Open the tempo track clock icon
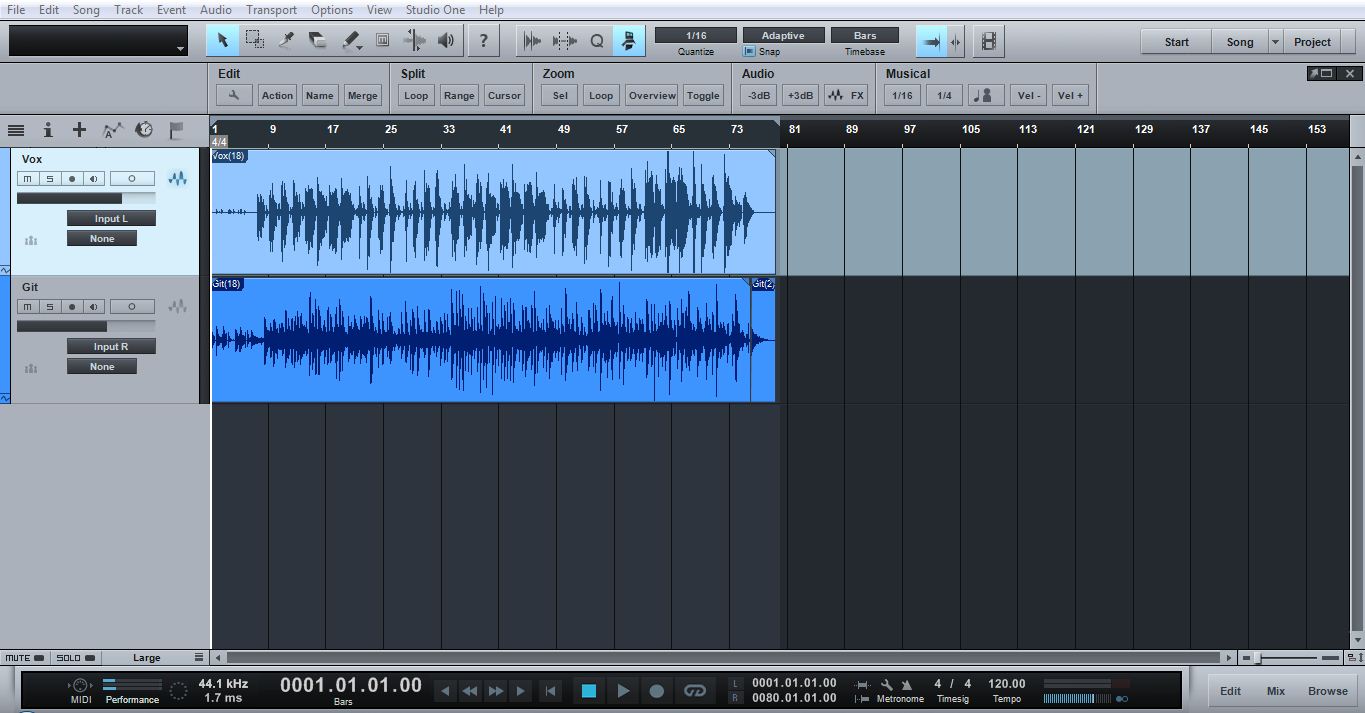The height and width of the screenshot is (713, 1365). (x=144, y=130)
